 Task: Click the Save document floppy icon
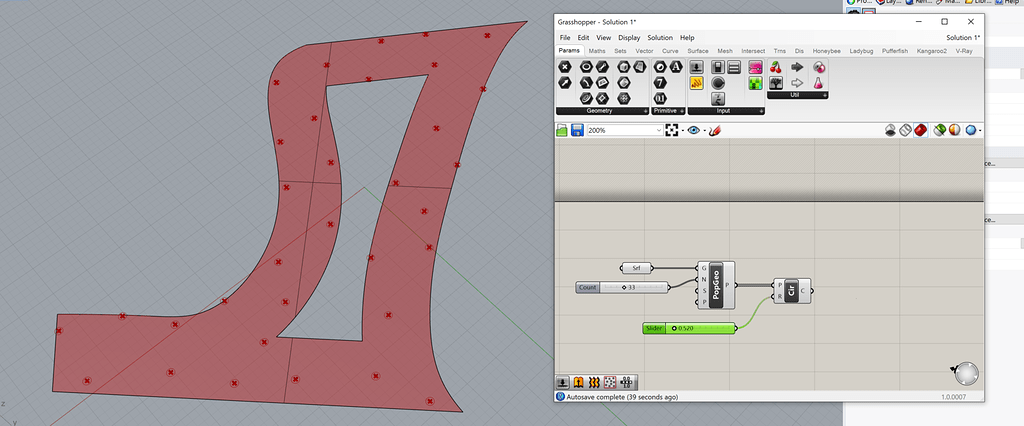click(577, 130)
